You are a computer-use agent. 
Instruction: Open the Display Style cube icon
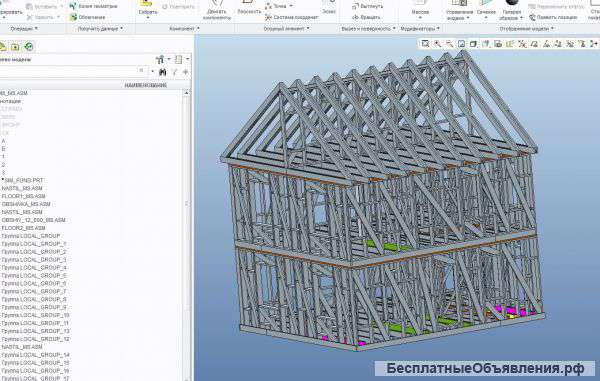[473, 44]
